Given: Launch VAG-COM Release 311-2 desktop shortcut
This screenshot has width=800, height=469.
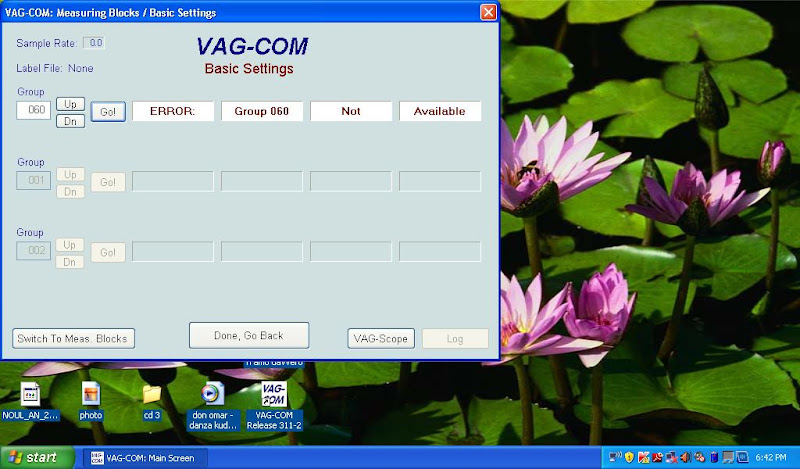Looking at the screenshot, I should click(x=274, y=406).
